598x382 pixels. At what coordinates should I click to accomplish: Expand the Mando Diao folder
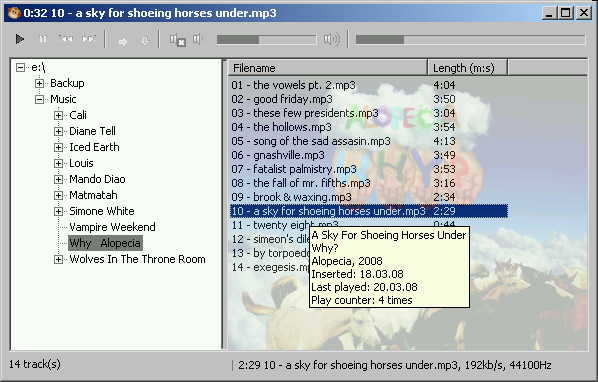(58, 179)
